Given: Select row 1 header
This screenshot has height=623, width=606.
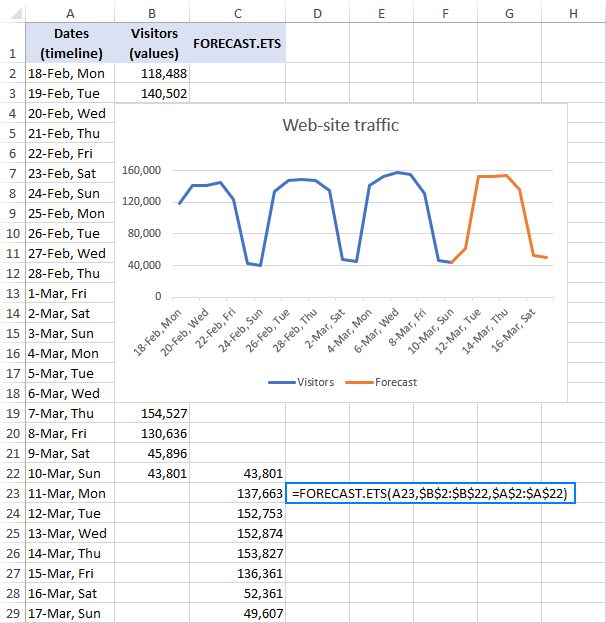Looking at the screenshot, I should click(13, 43).
